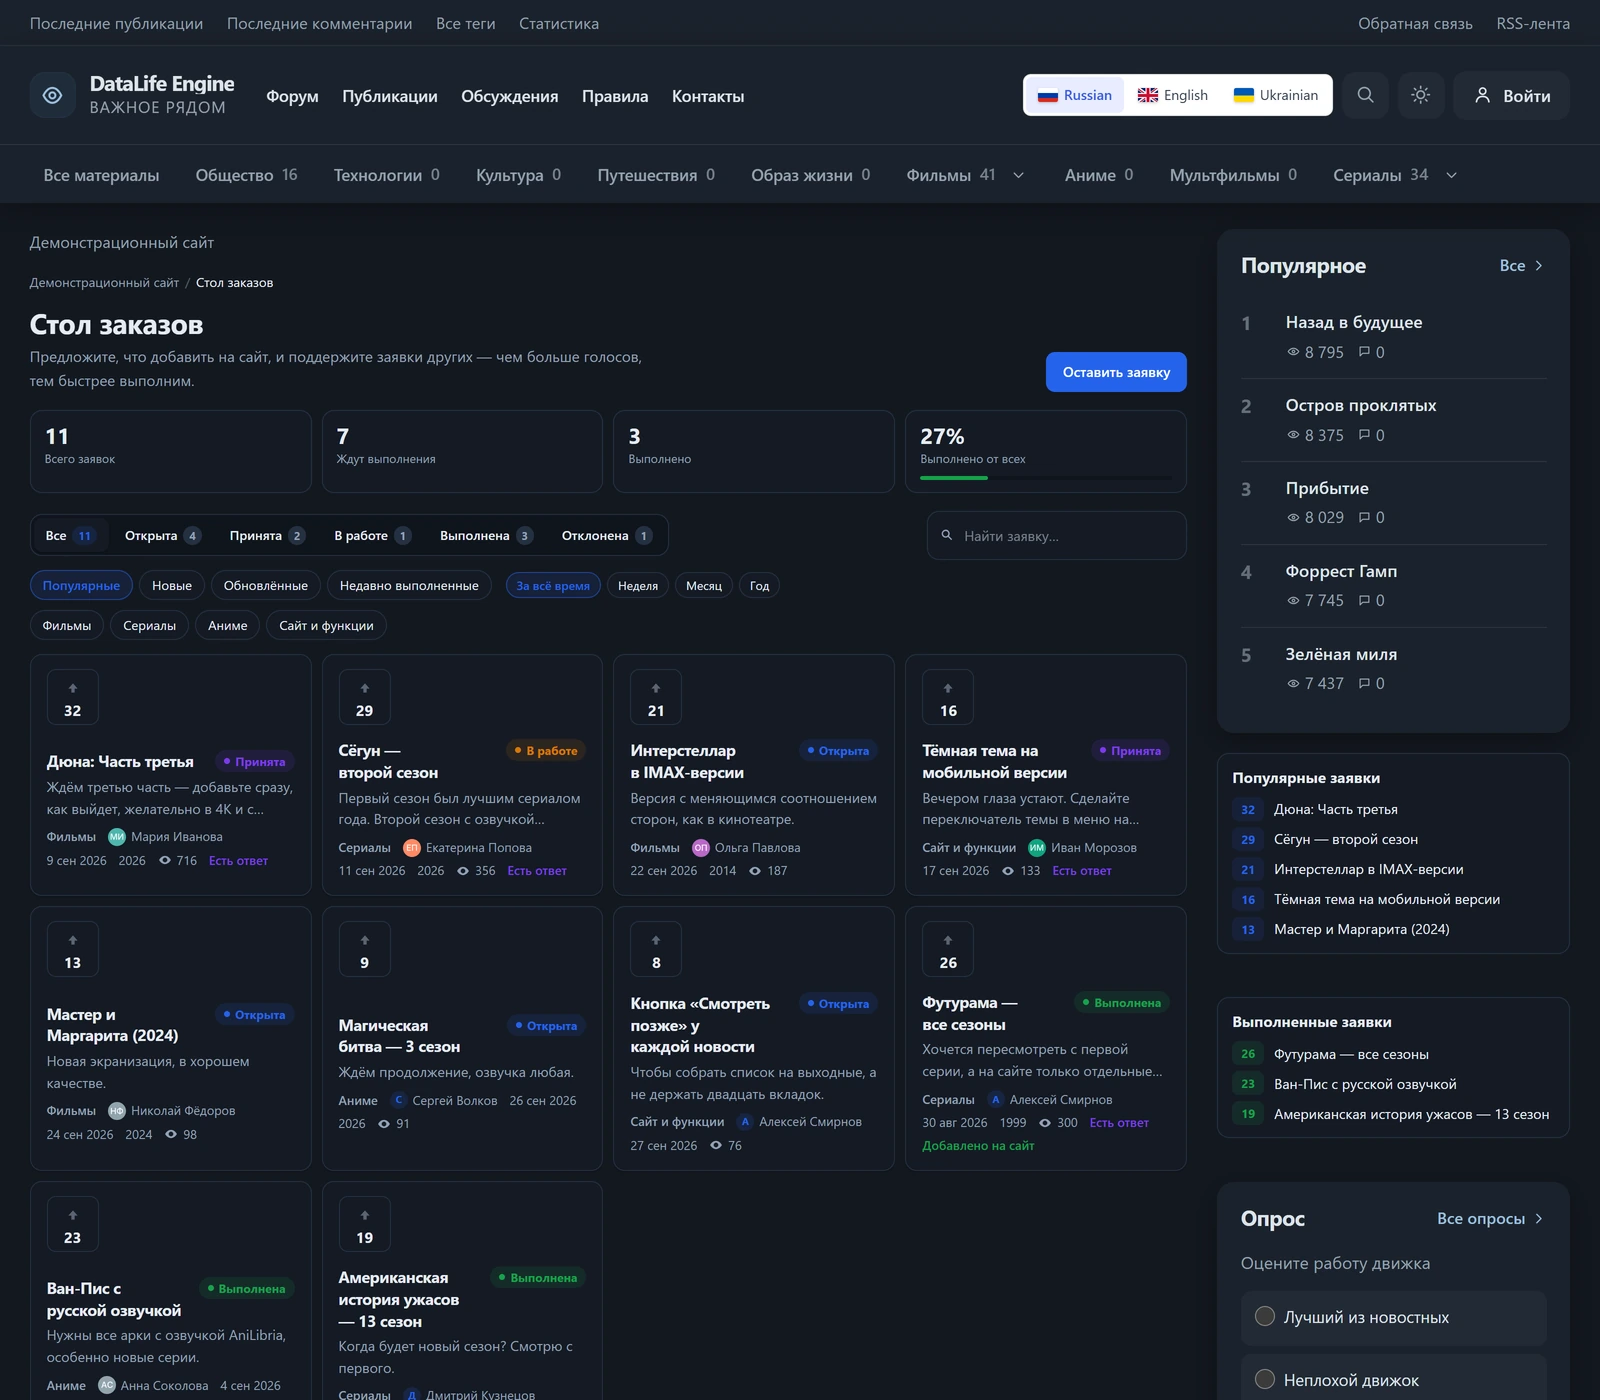Upvote Сёгун — второй сезон request arrow
Viewport: 1600px width, 1400px height.
pos(365,697)
